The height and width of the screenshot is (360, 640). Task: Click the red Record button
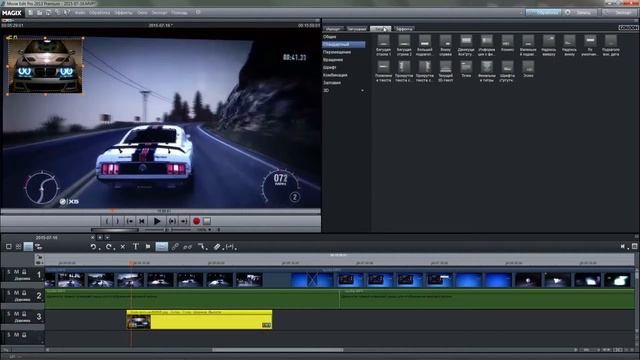(x=196, y=221)
